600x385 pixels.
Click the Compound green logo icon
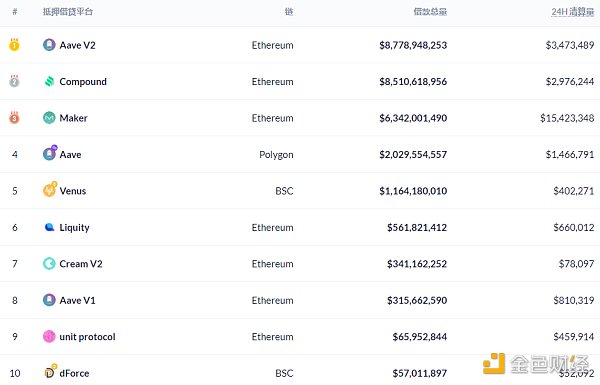click(49, 82)
